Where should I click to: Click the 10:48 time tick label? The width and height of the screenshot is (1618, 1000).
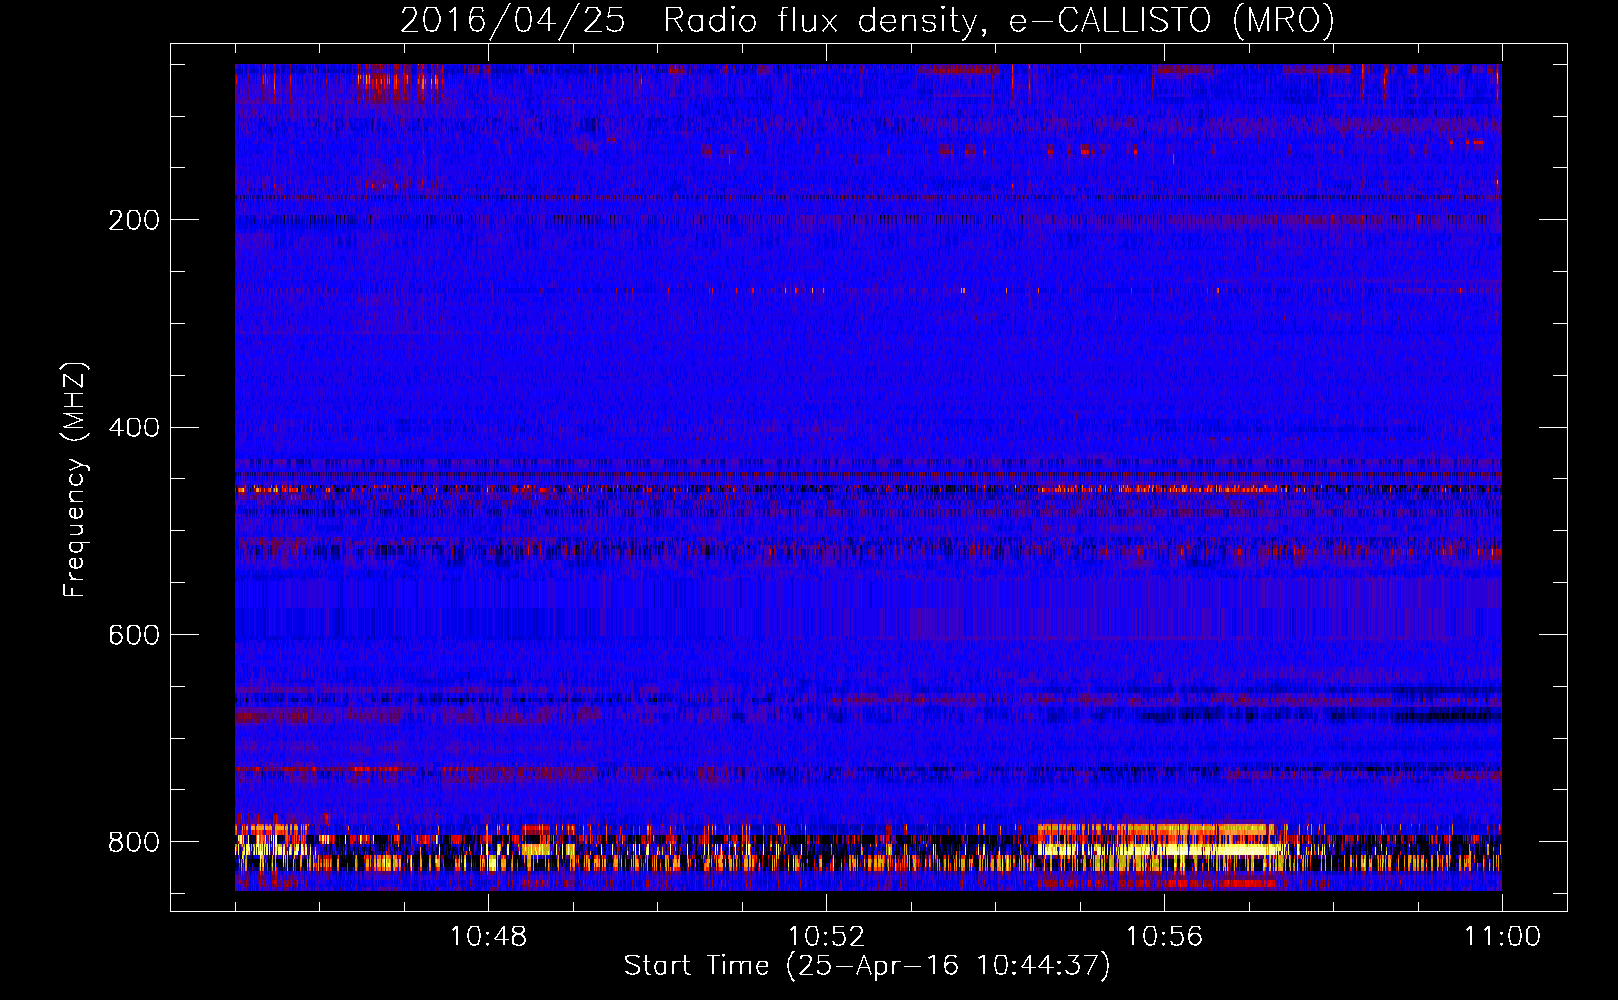(488, 937)
